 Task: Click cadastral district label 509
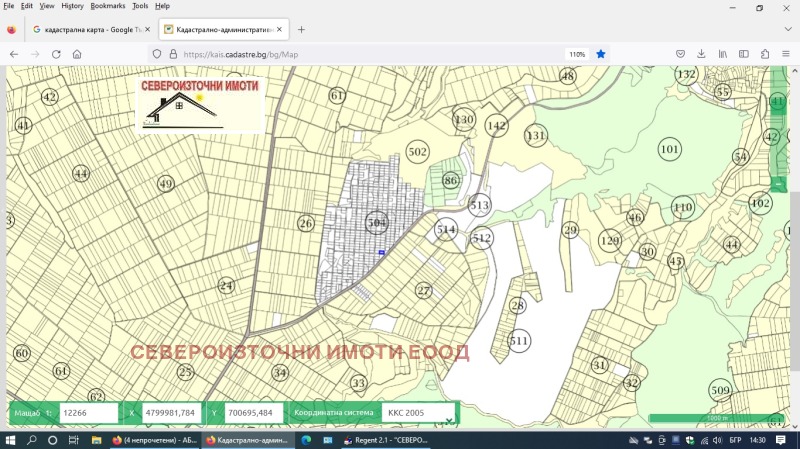tap(720, 391)
